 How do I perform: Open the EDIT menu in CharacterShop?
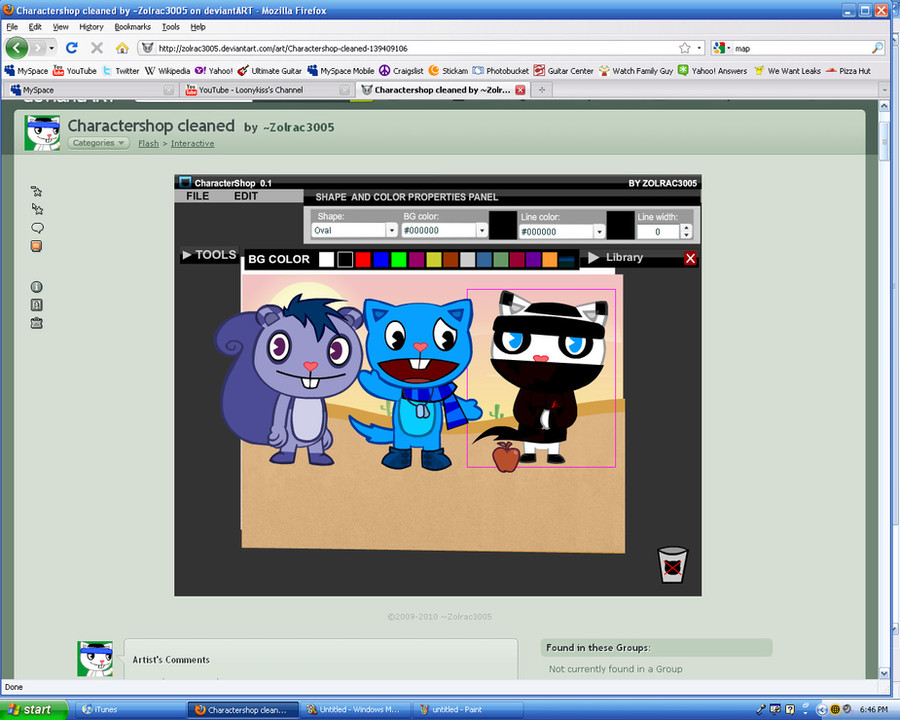[x=246, y=196]
